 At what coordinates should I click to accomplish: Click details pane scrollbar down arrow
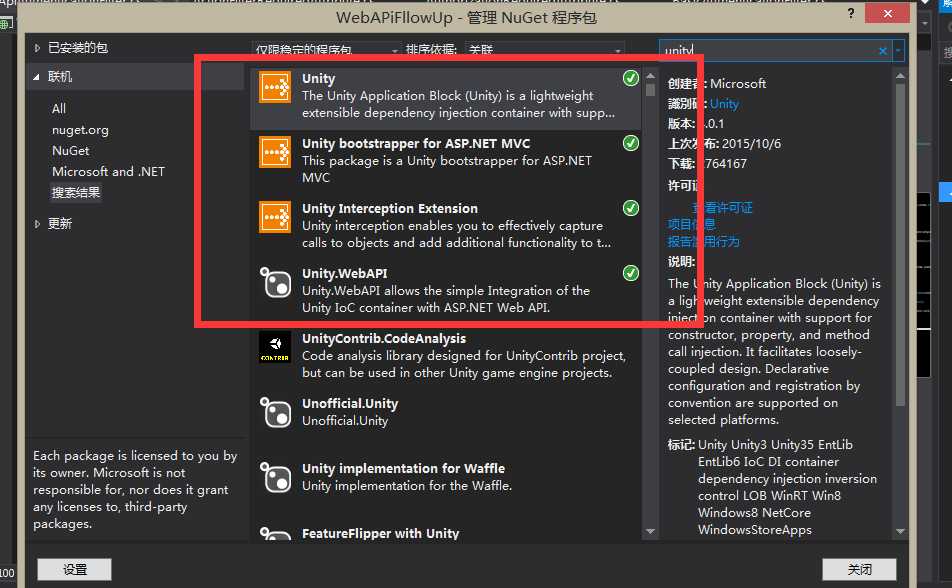pos(900,532)
